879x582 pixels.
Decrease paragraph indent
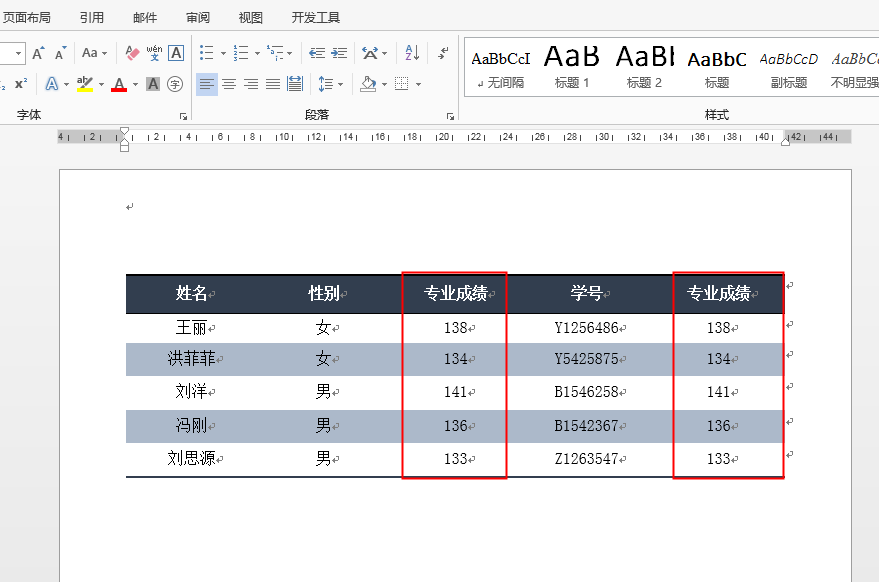[317, 53]
